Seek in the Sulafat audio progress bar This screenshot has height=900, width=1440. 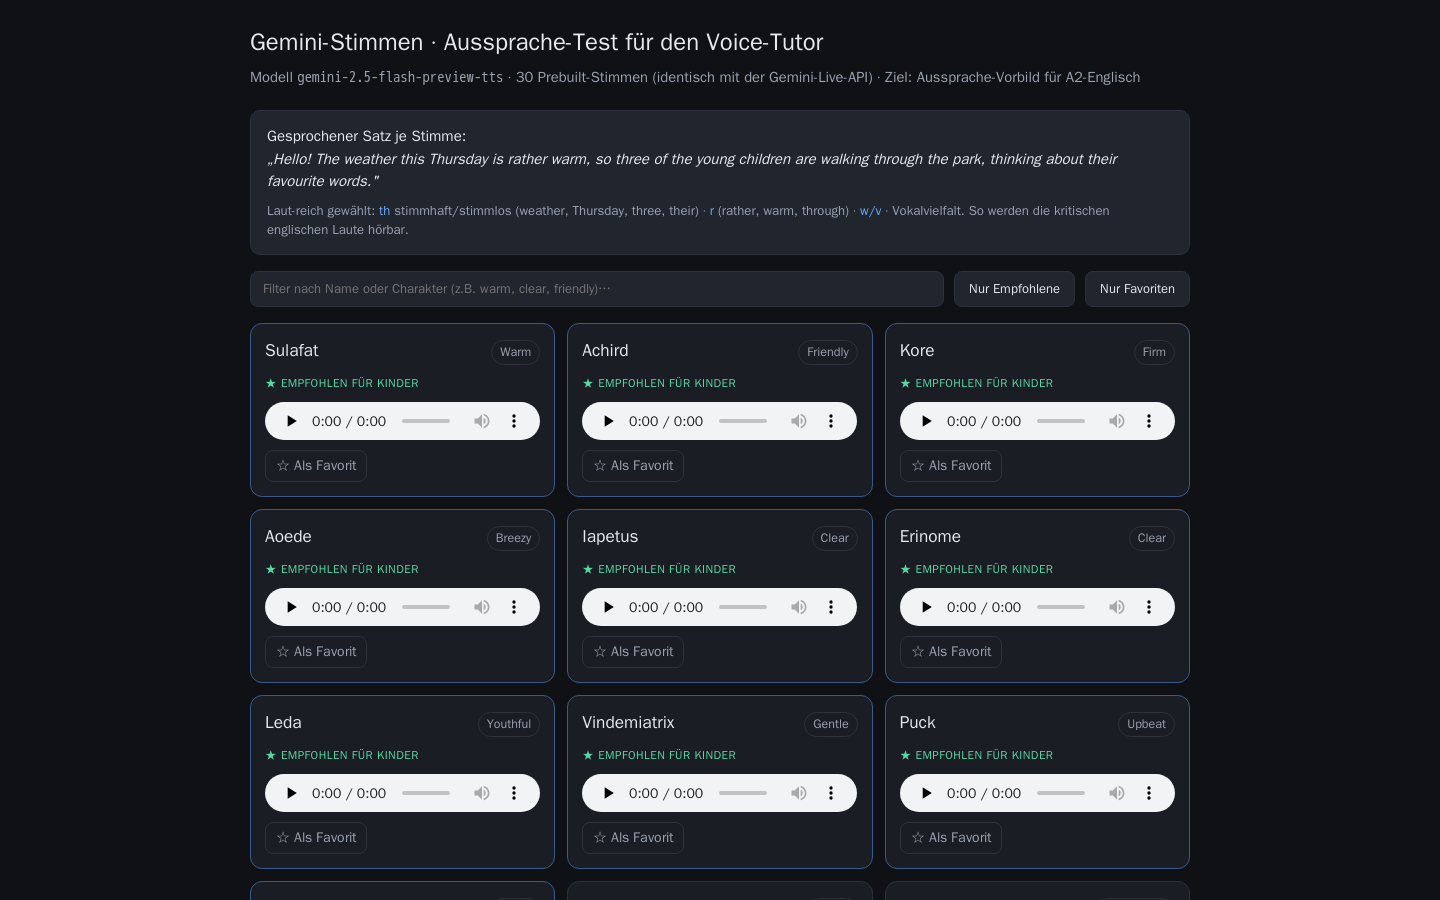pyautogui.click(x=426, y=421)
